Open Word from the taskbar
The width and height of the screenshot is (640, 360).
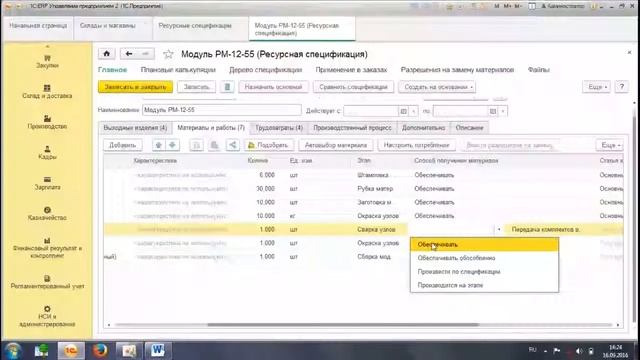158,350
